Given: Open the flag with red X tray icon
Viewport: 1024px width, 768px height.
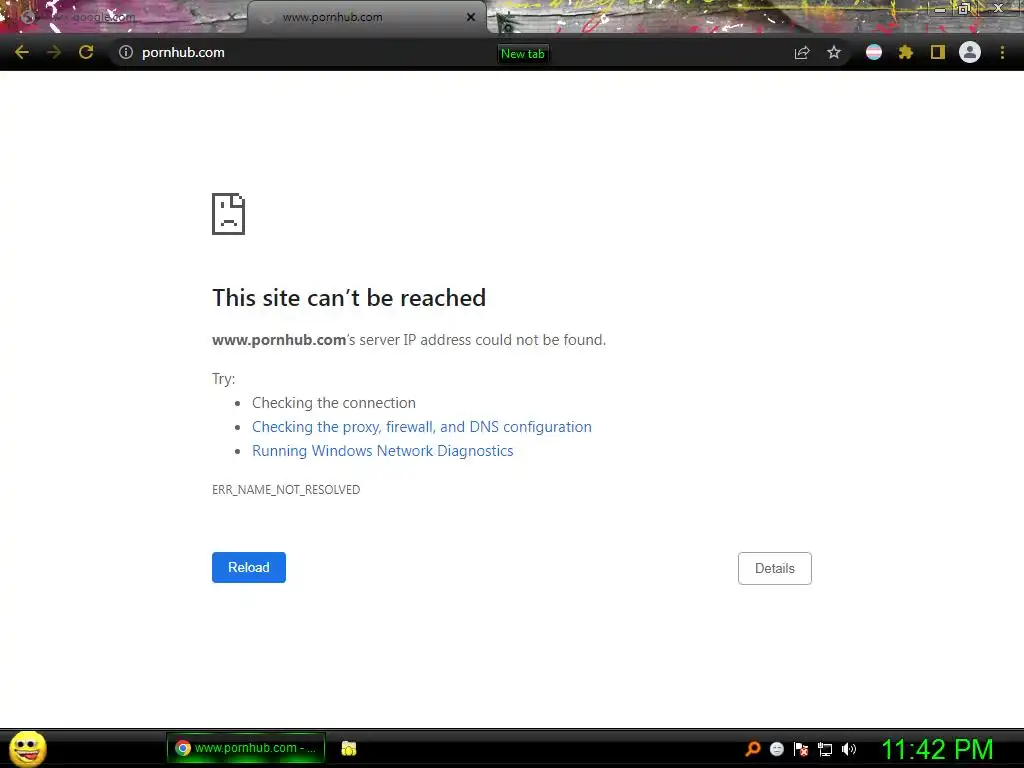Looking at the screenshot, I should click(801, 749).
